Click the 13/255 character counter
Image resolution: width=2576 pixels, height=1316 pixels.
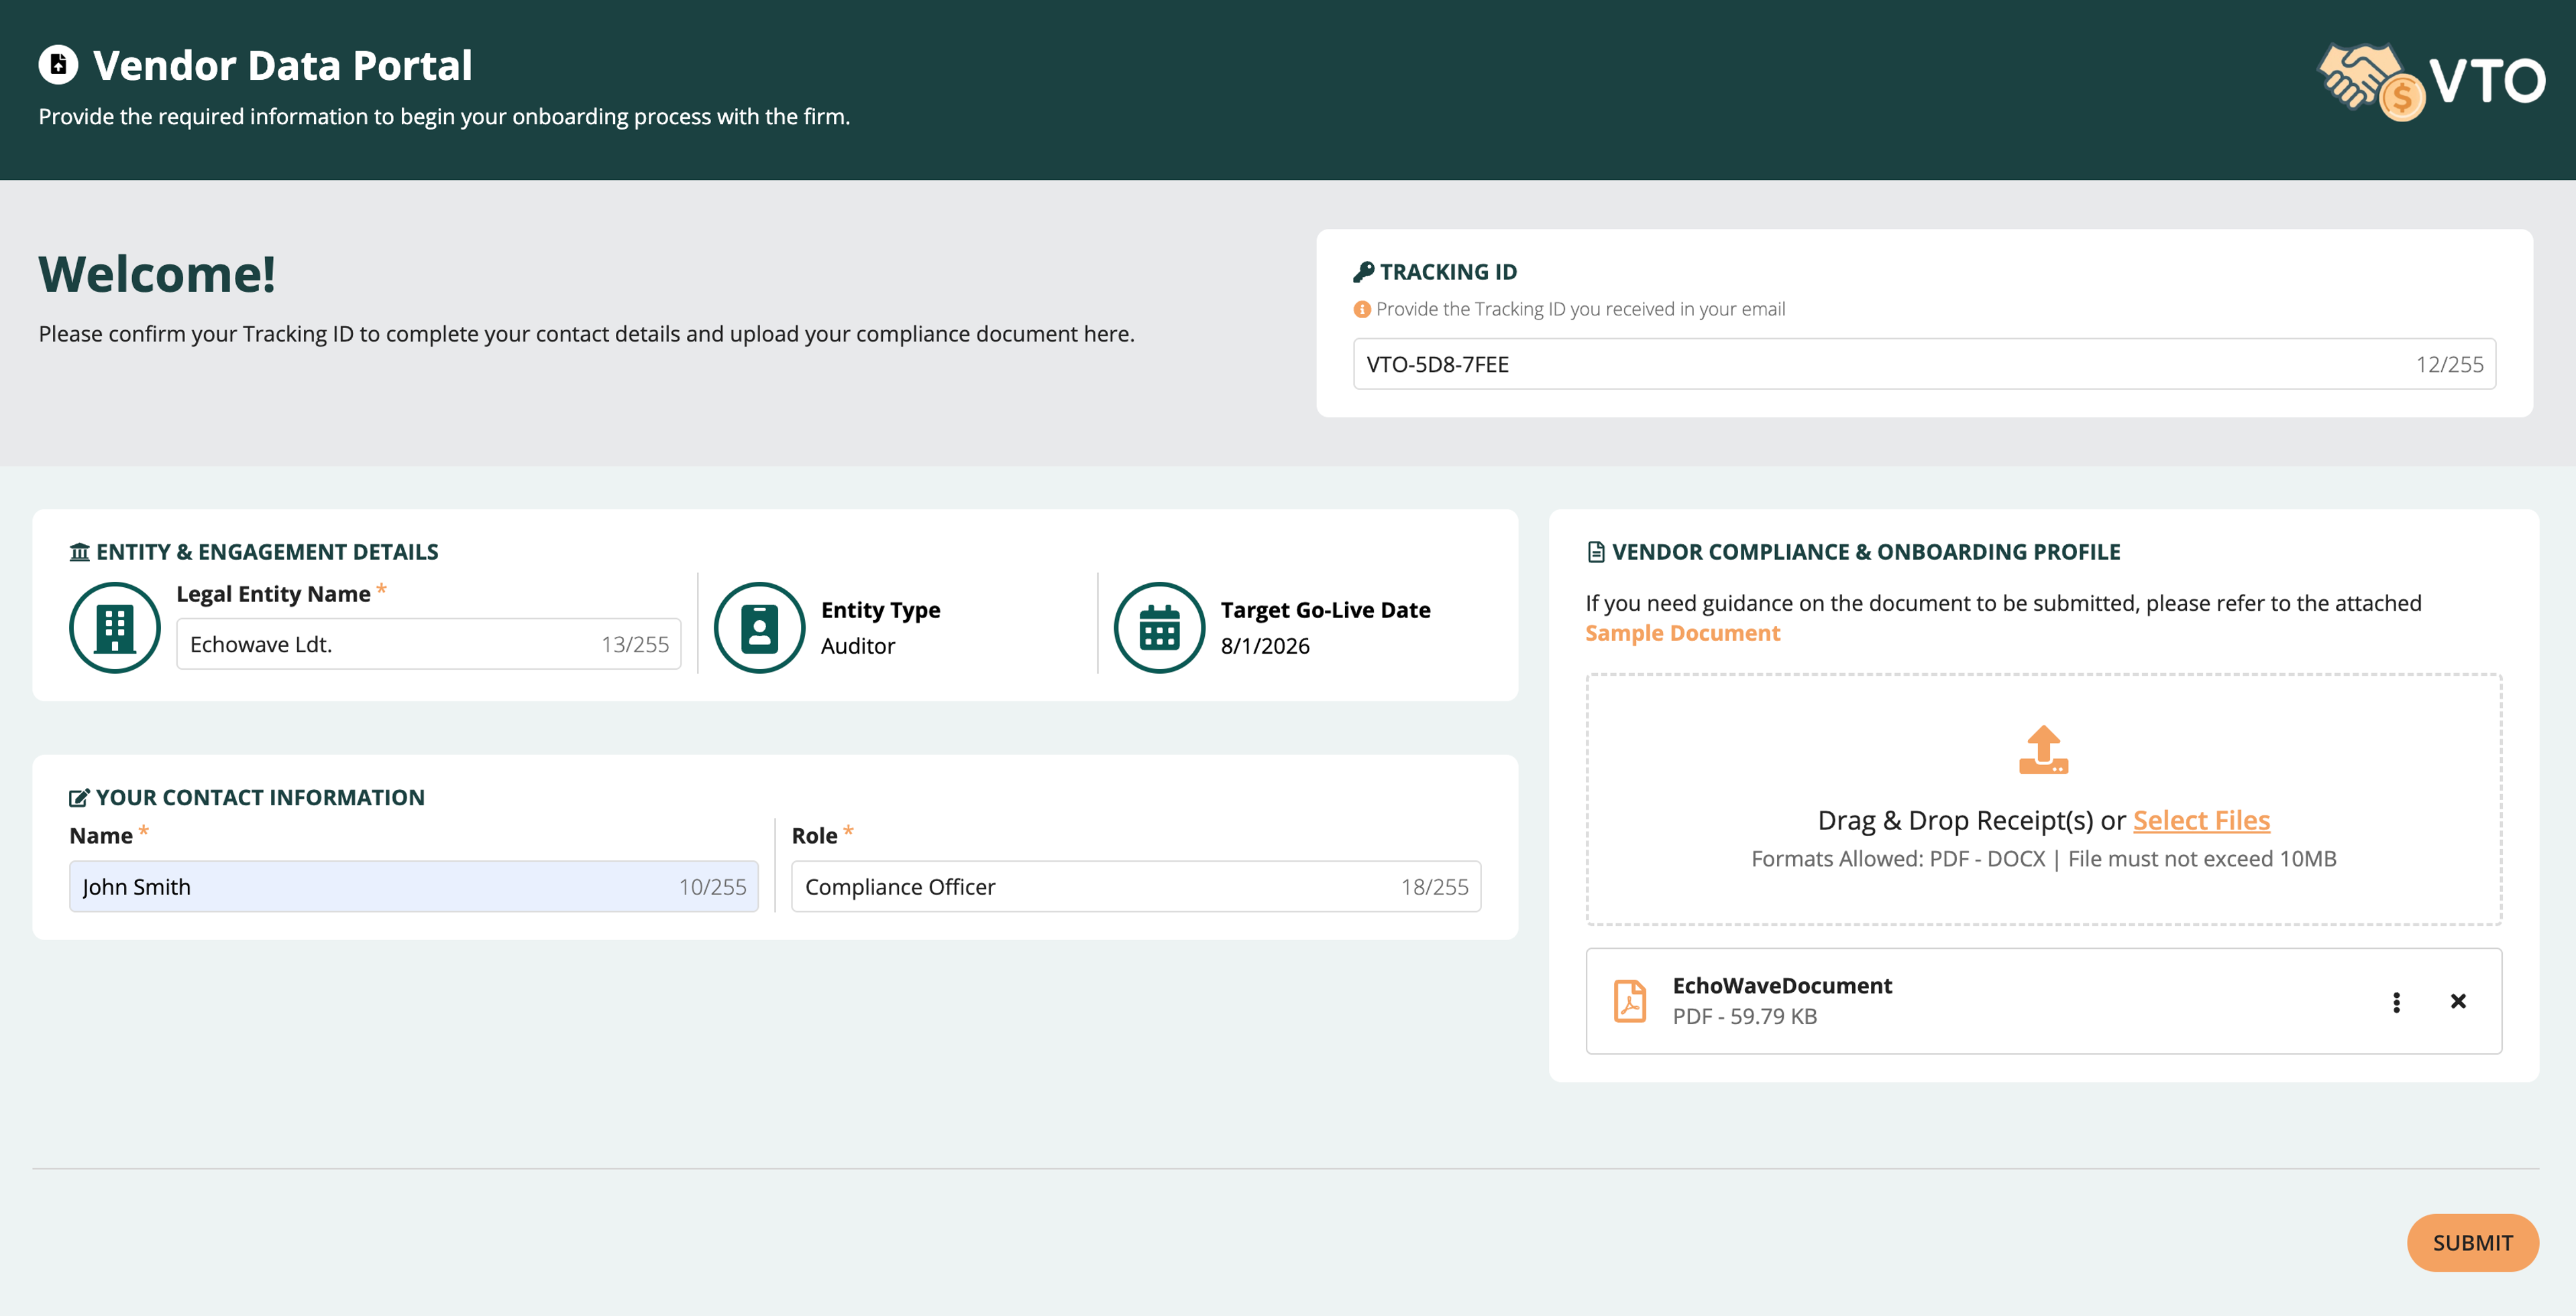pyautogui.click(x=635, y=645)
